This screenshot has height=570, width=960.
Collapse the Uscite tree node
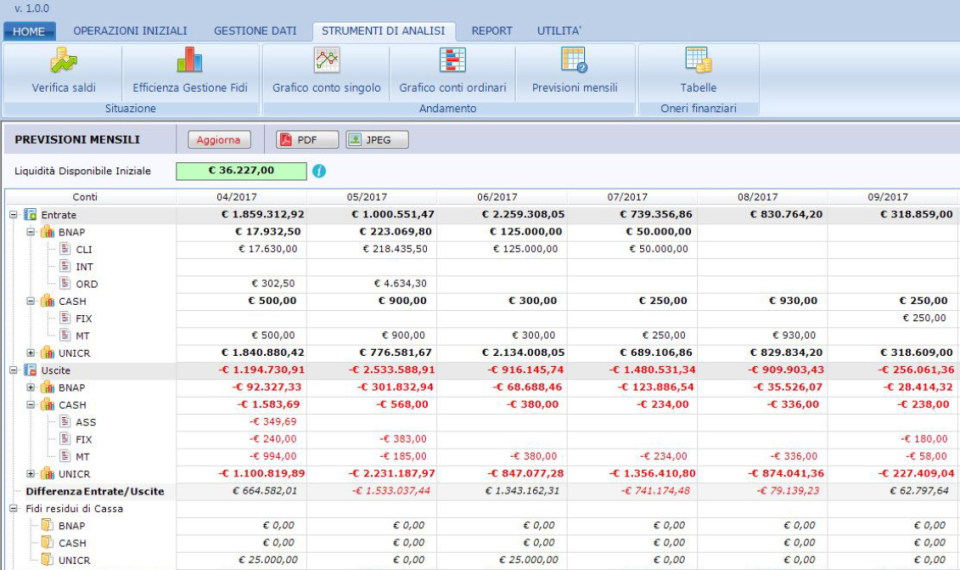[14, 370]
